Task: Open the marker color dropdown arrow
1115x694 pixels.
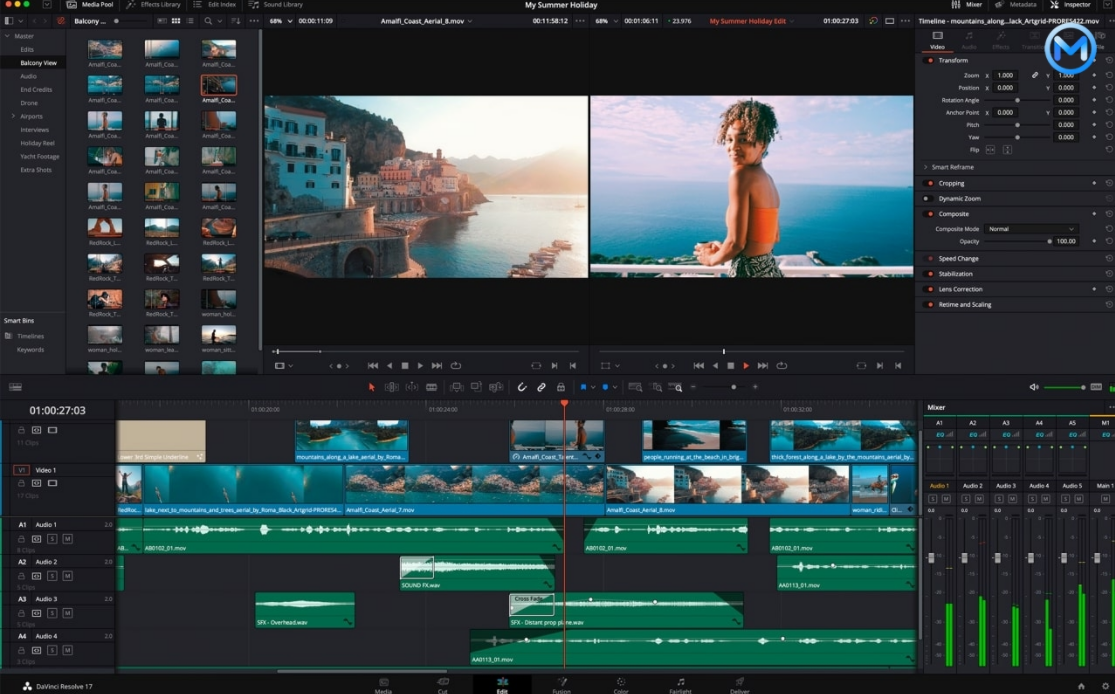Action: (614, 388)
